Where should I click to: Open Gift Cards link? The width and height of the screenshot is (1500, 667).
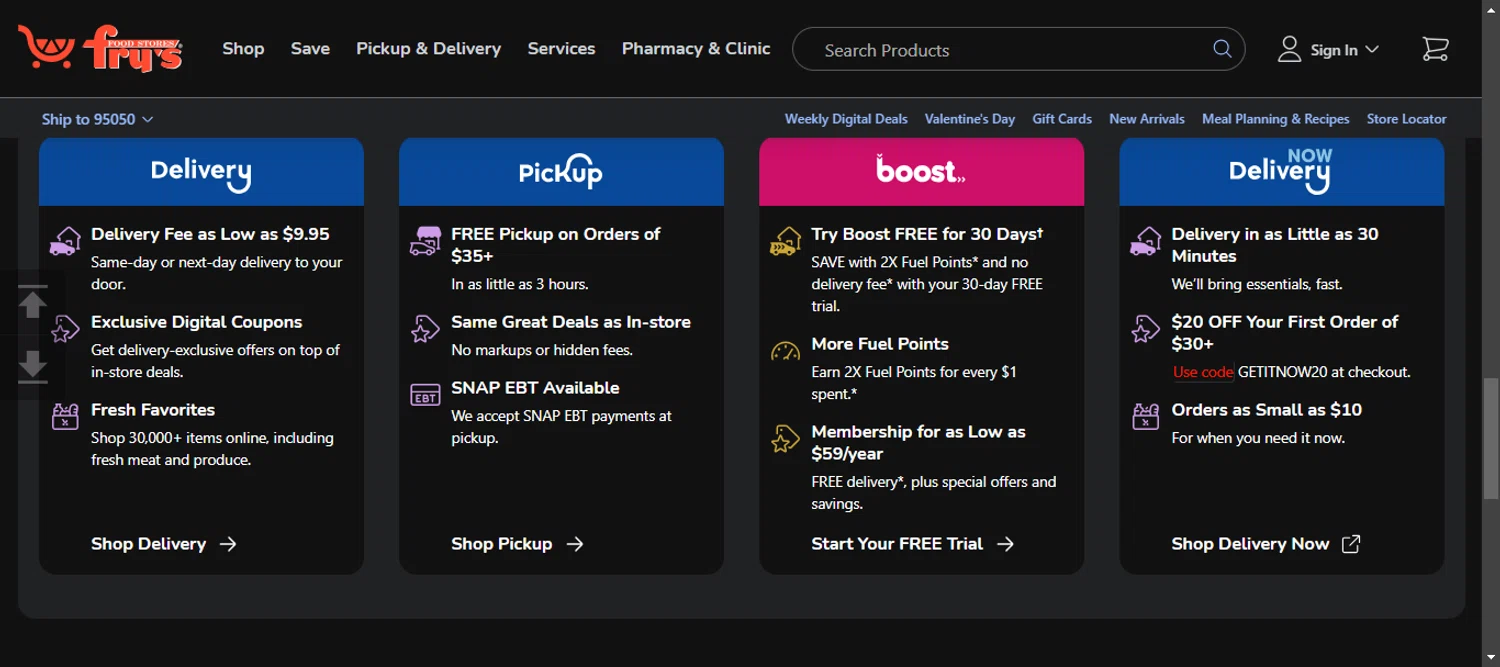[x=1062, y=119]
